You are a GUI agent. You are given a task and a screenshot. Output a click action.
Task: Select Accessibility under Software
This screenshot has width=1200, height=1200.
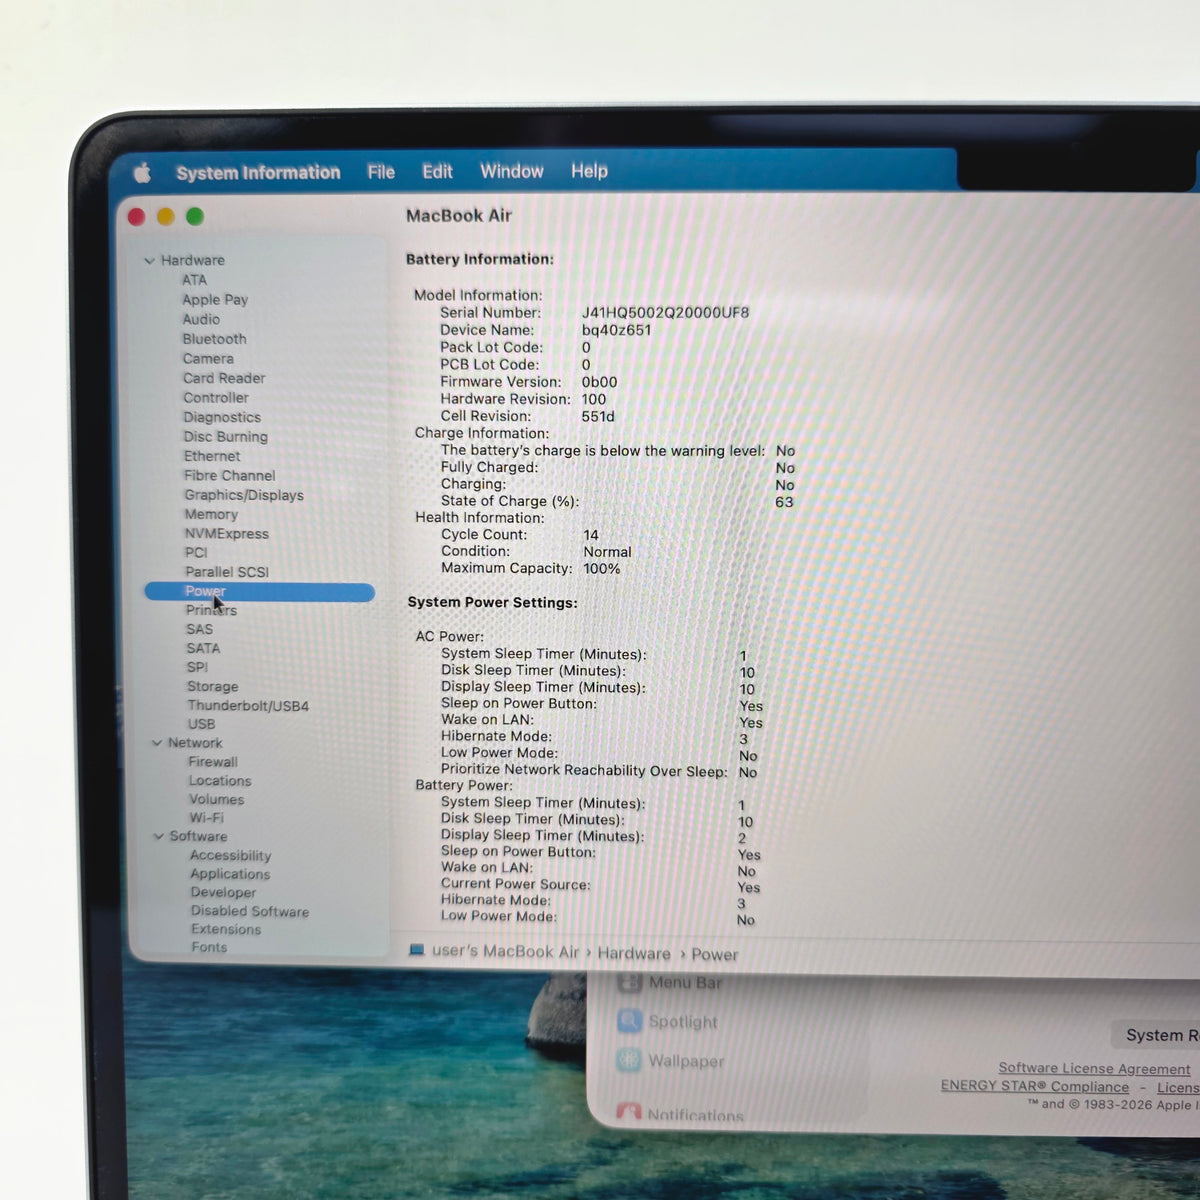230,855
